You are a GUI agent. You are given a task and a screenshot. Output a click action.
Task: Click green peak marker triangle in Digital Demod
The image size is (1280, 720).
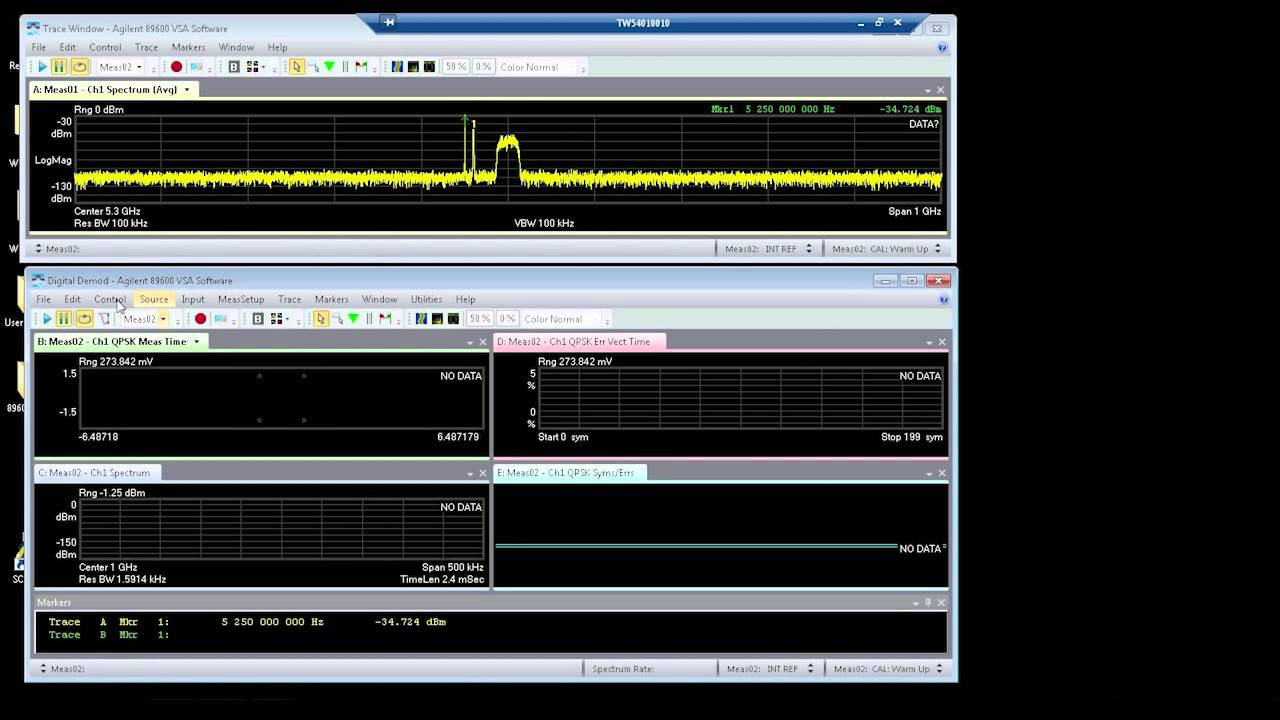(353, 319)
